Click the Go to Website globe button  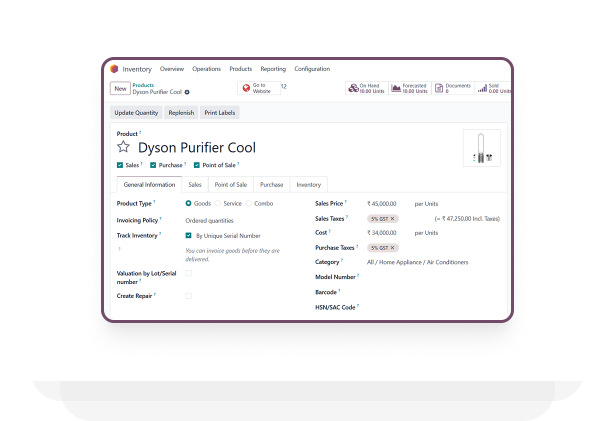(258, 88)
